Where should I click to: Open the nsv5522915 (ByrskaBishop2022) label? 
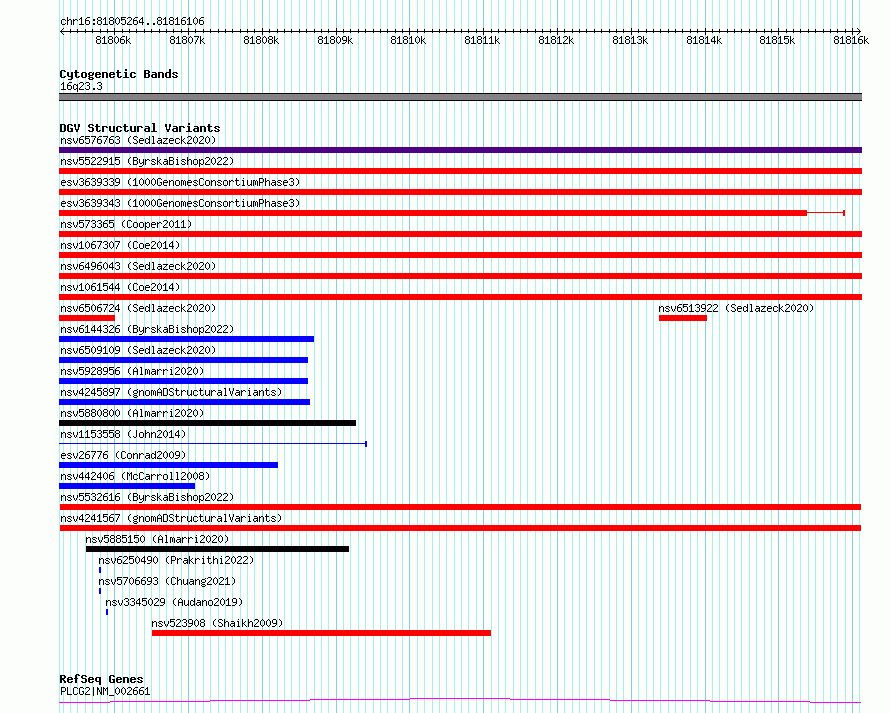click(147, 161)
